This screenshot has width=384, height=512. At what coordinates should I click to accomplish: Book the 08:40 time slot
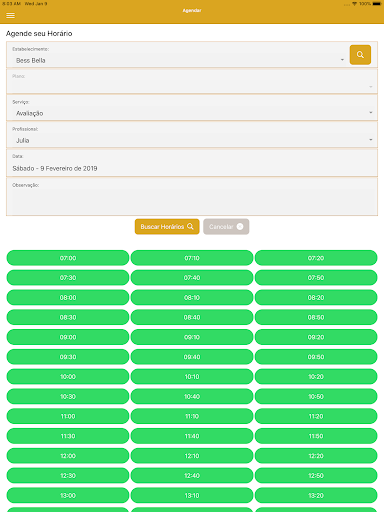tap(192, 317)
